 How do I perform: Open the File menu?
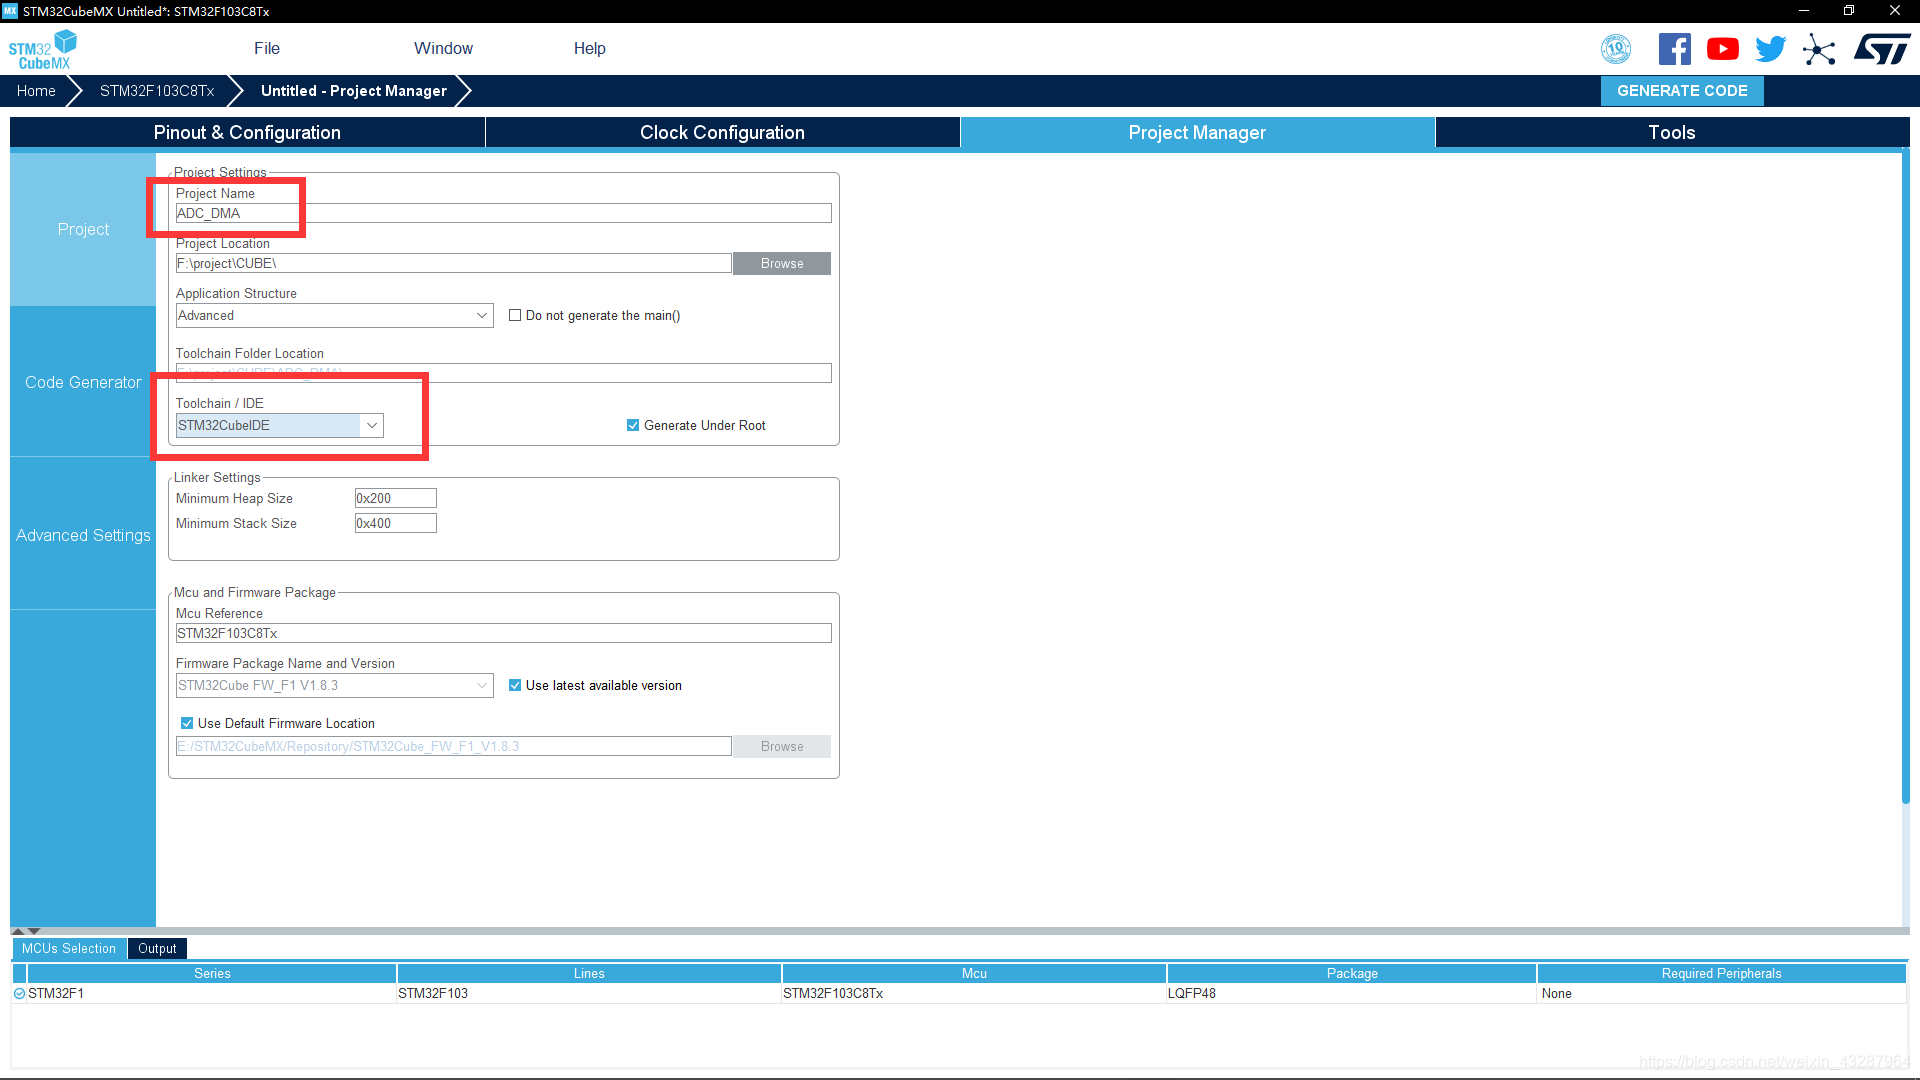click(264, 47)
